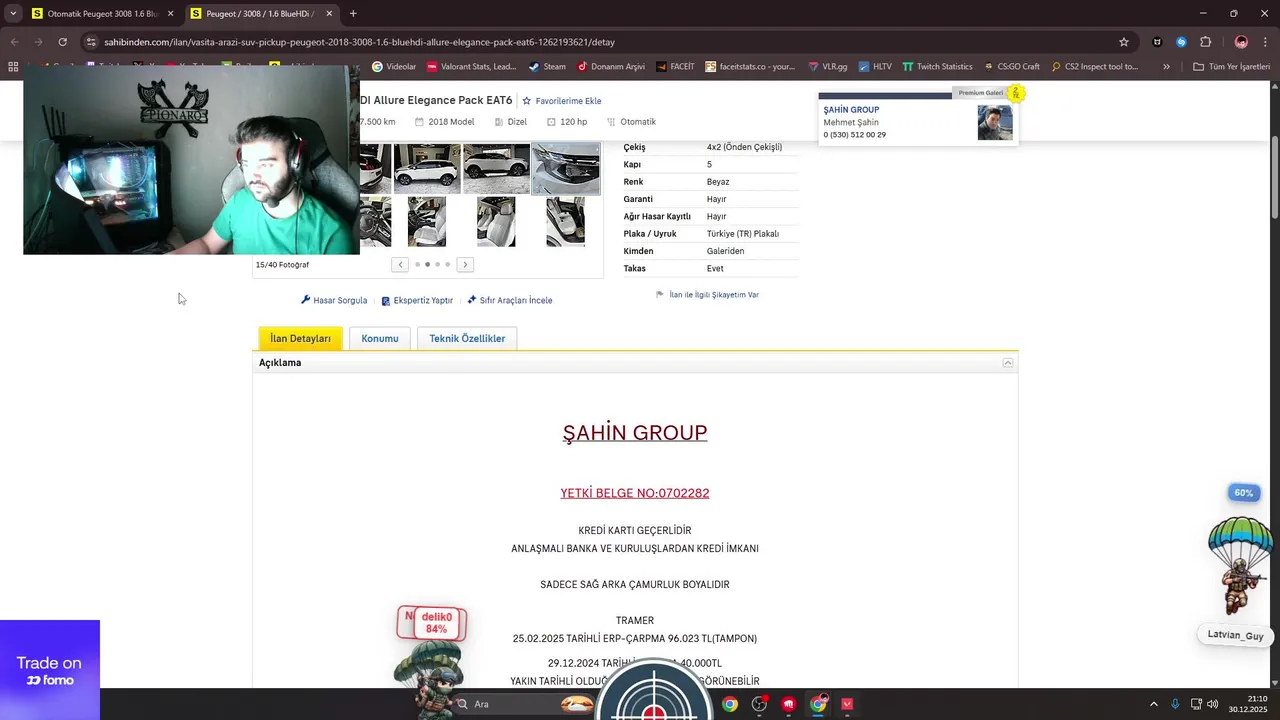This screenshot has width=1280, height=720.
Task: Close the Peugeot / 3008 / 1.6 BlueHDi tab
Action: [x=329, y=14]
